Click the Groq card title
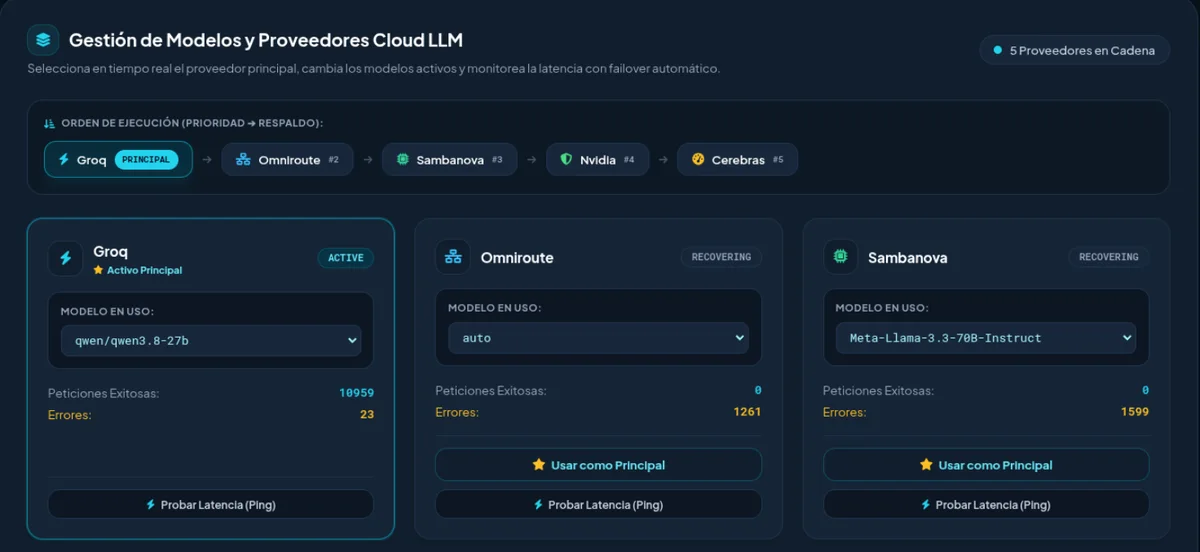Image resolution: width=1200 pixels, height=552 pixels. (110, 252)
